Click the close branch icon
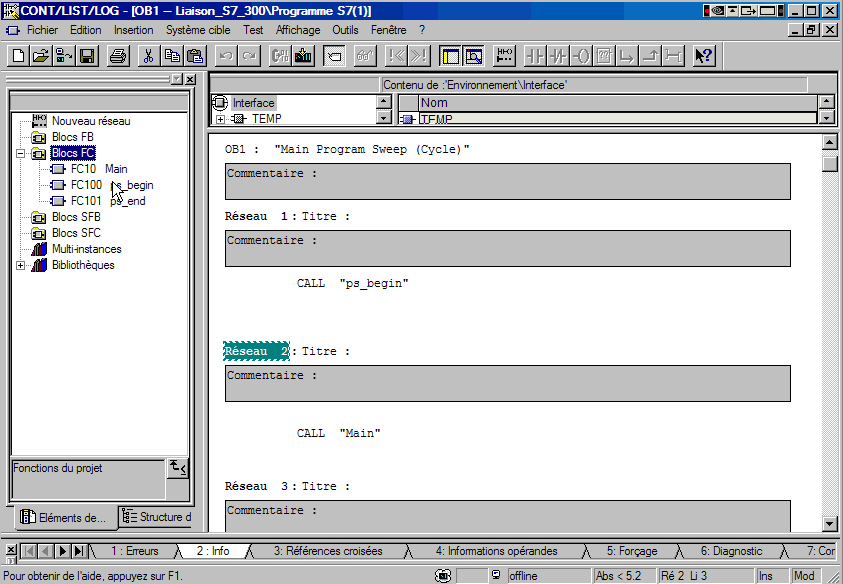The image size is (843, 584). click(x=651, y=56)
